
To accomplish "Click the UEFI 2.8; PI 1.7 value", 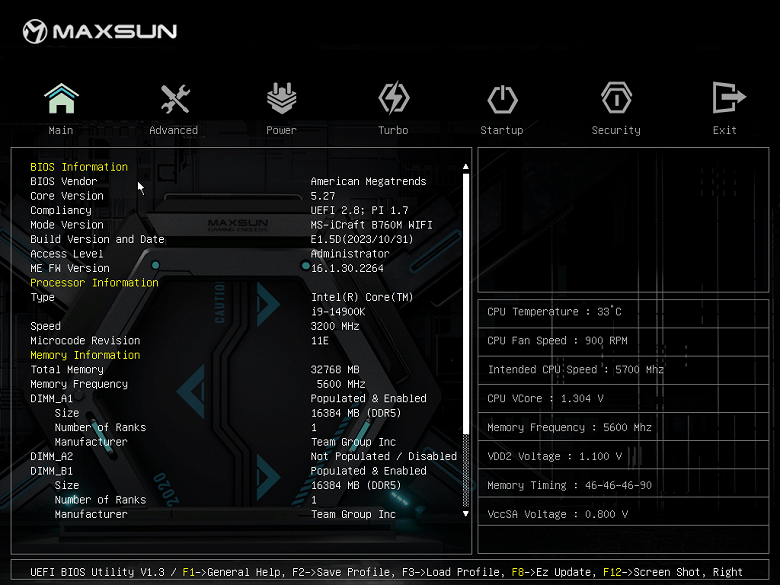I will pos(359,210).
